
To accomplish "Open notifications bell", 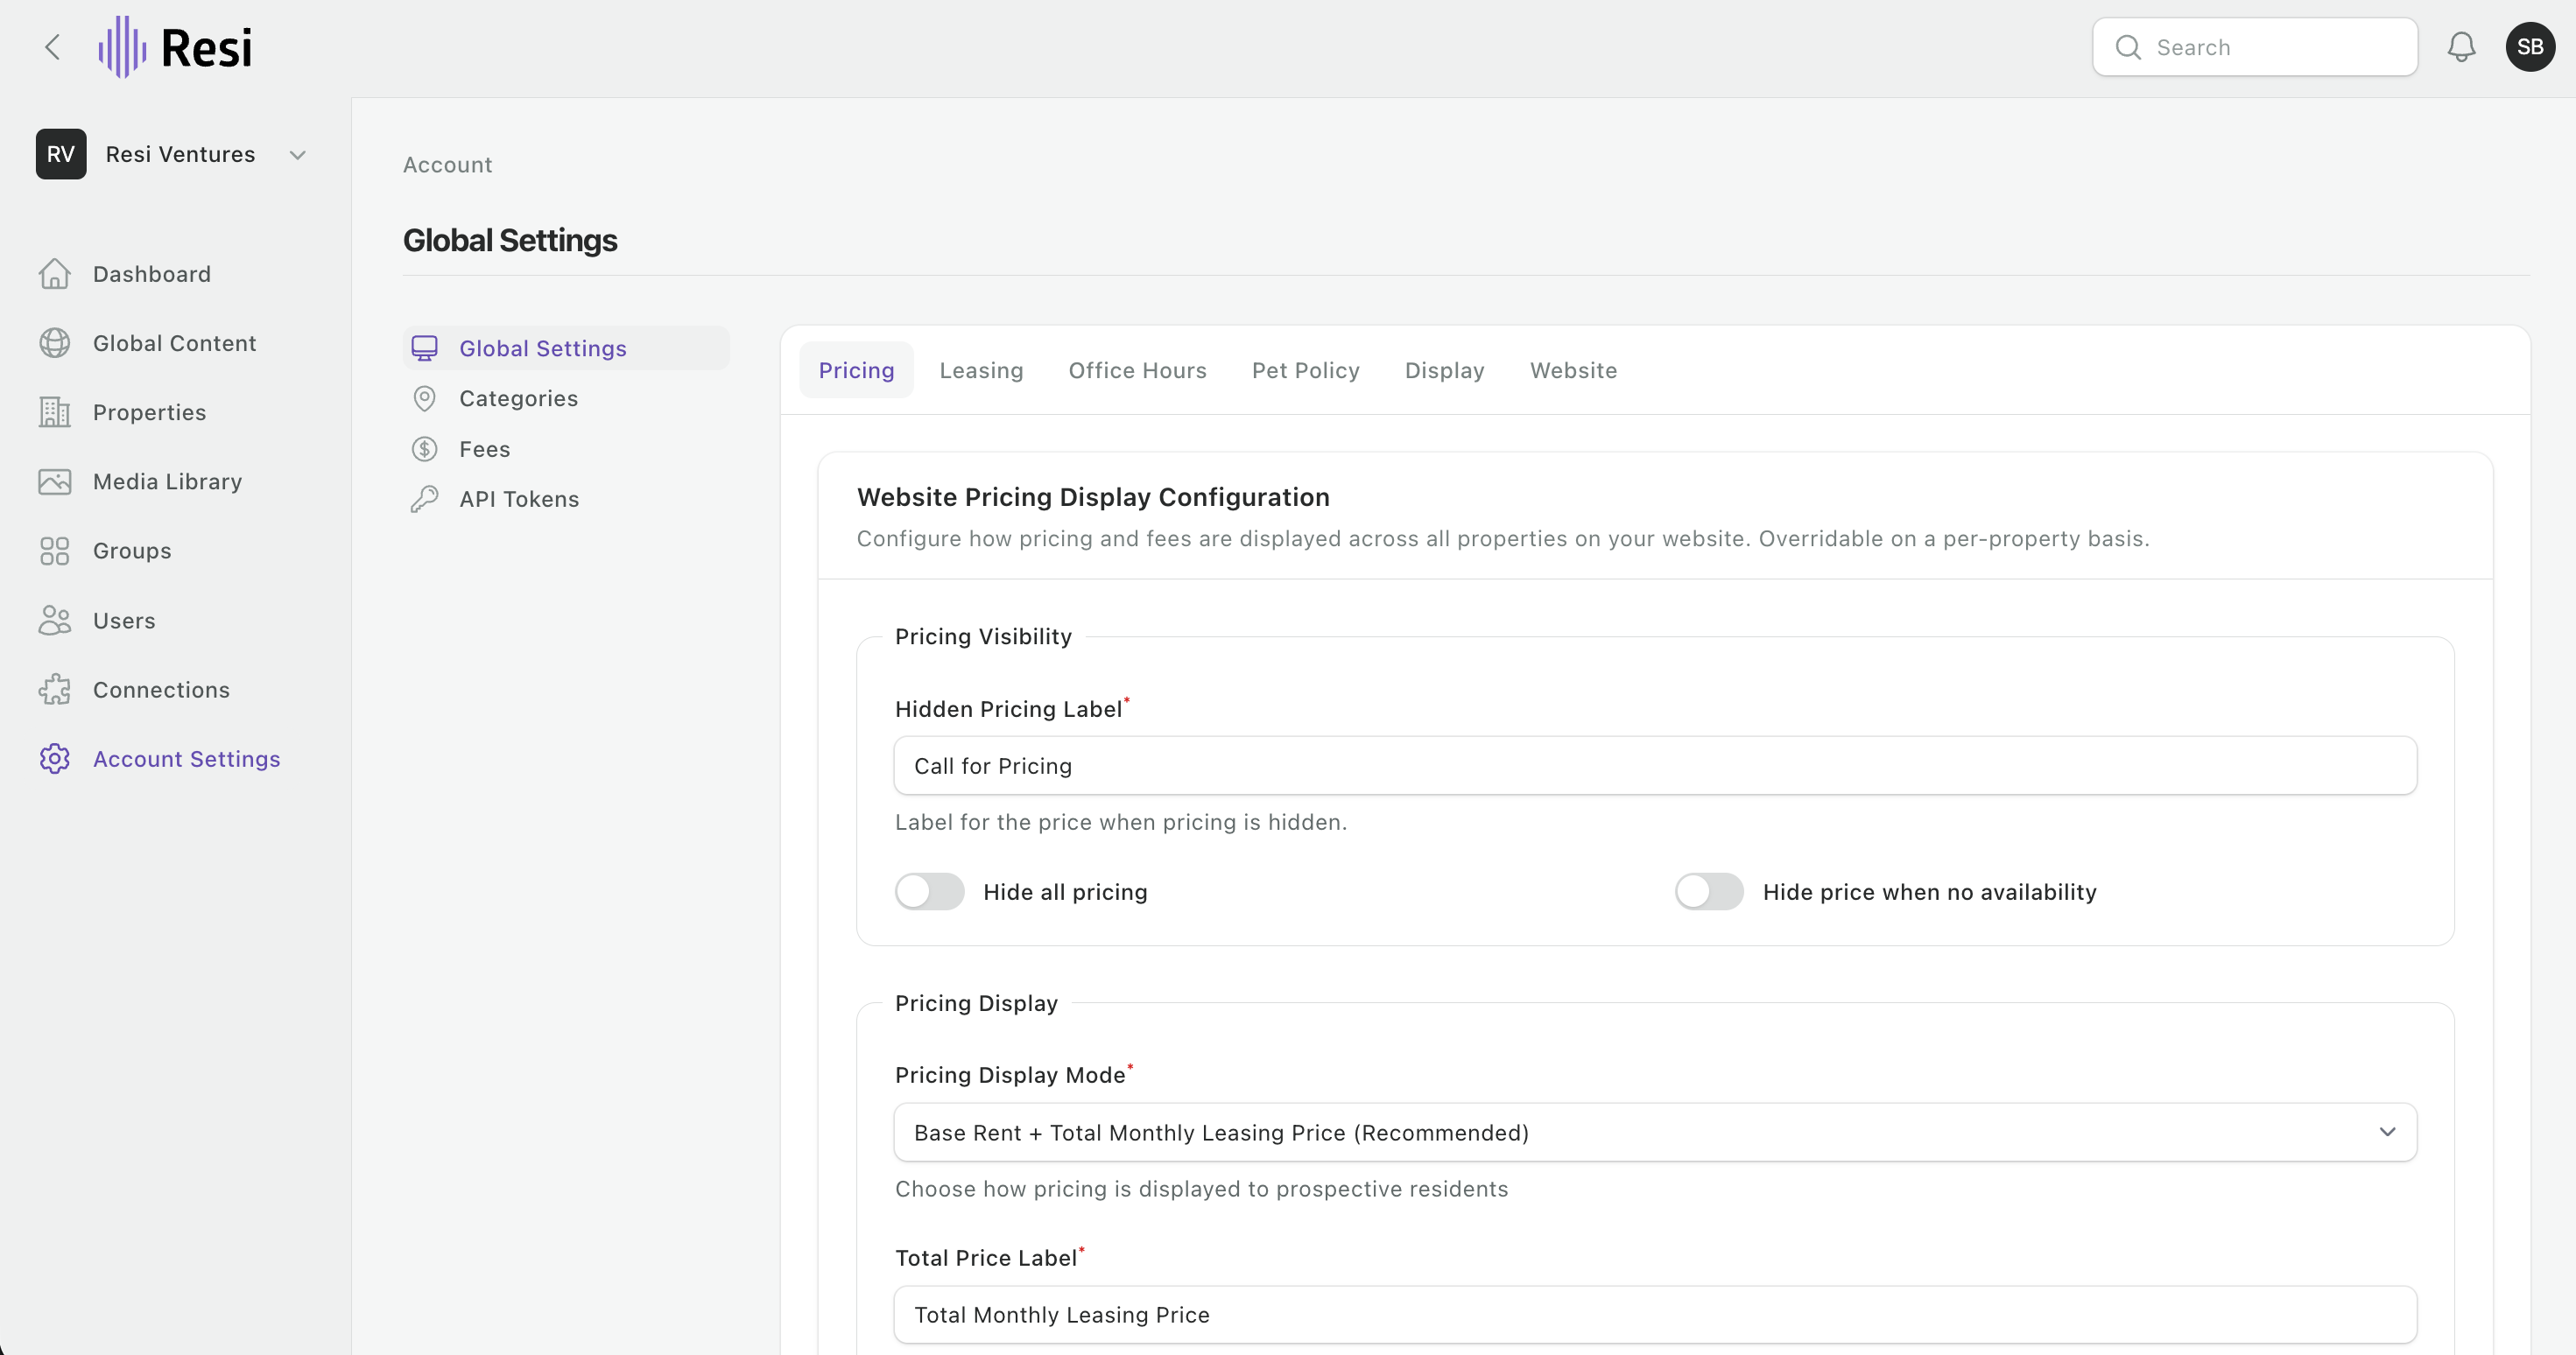I will 2461,47.
